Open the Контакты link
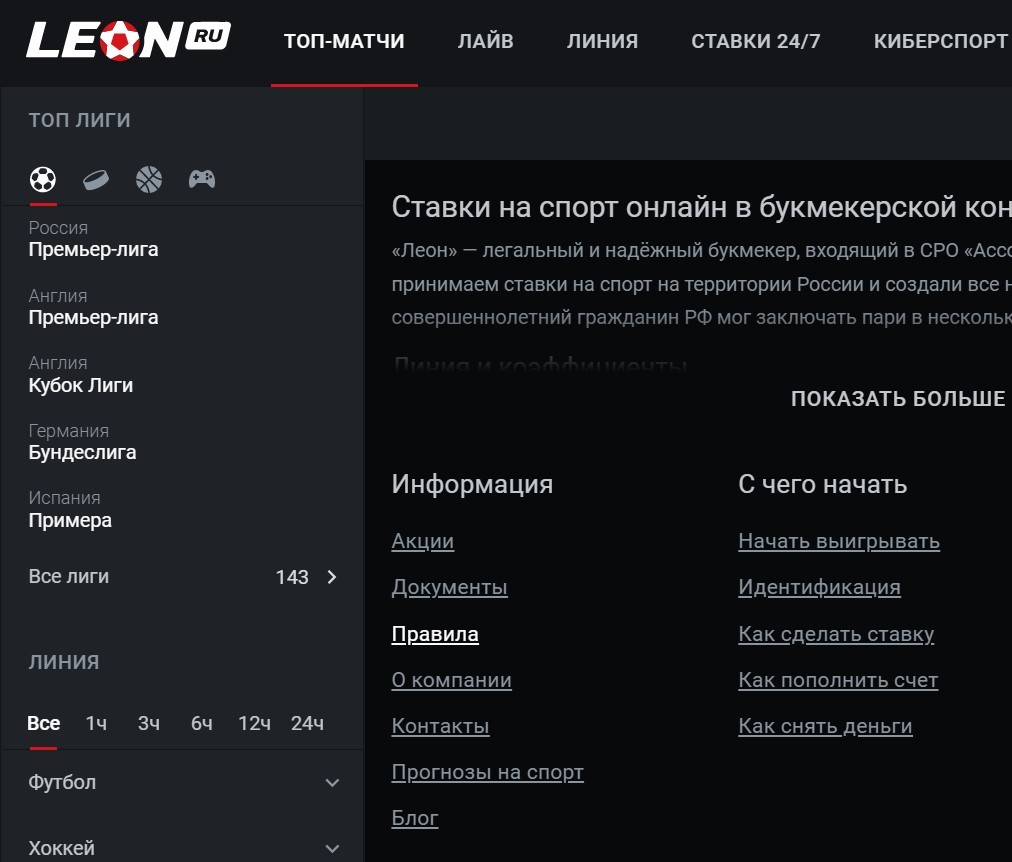Image resolution: width=1012 pixels, height=862 pixels. click(x=440, y=727)
